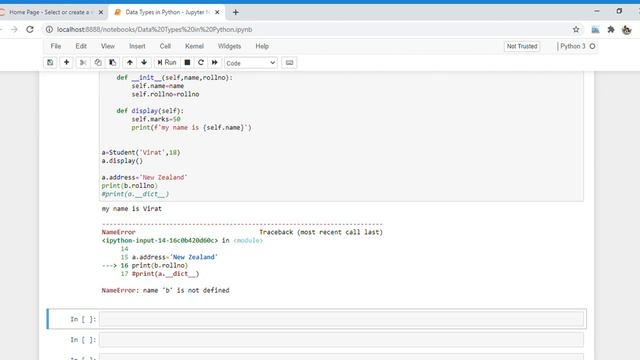Open the Help menu
The image size is (640, 360).
tap(262, 46)
